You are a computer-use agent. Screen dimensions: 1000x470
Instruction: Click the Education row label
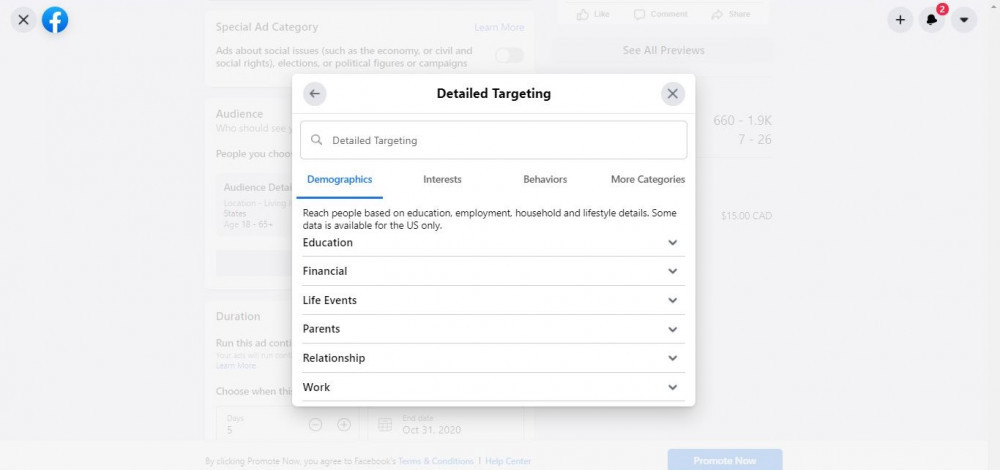tap(328, 242)
